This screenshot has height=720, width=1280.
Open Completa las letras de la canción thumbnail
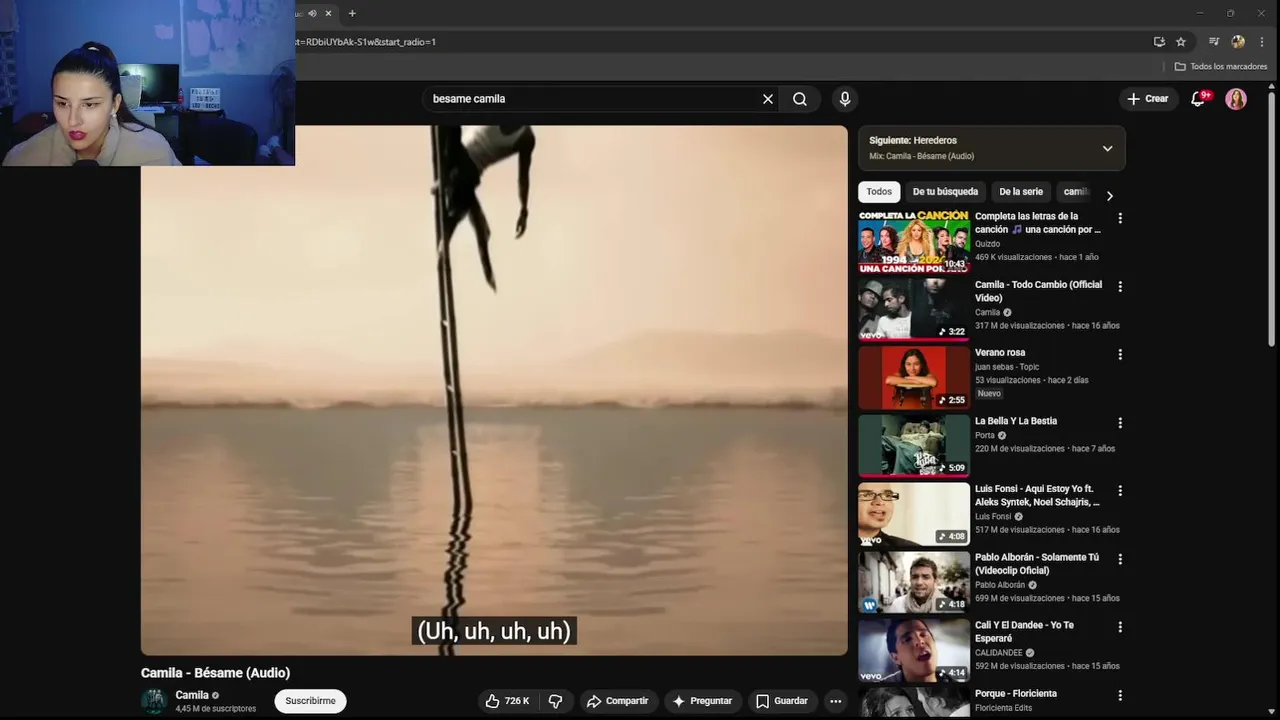[914, 241]
